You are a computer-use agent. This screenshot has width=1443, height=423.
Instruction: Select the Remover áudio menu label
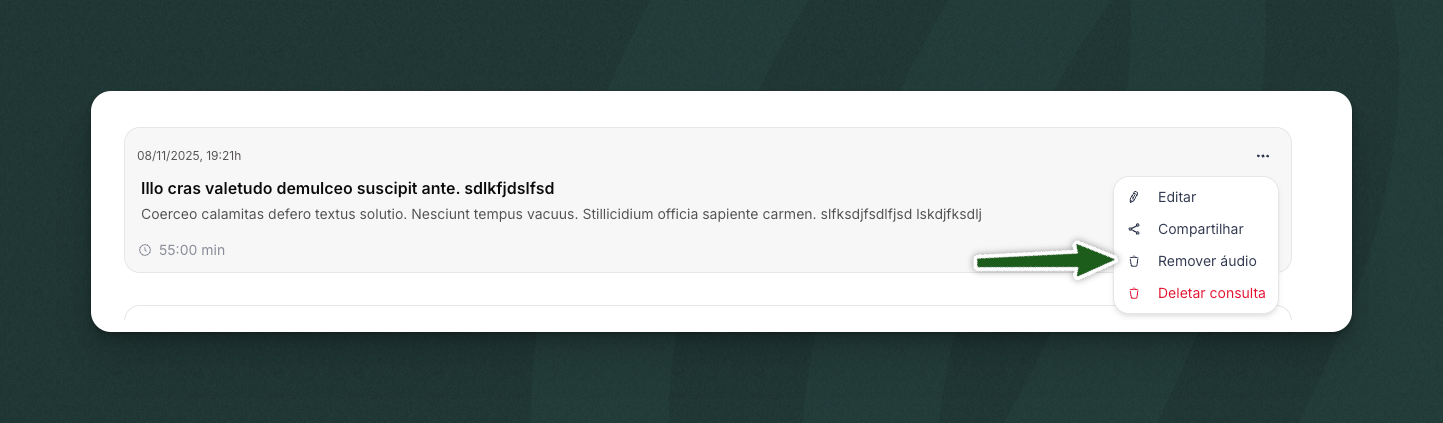(x=1206, y=261)
